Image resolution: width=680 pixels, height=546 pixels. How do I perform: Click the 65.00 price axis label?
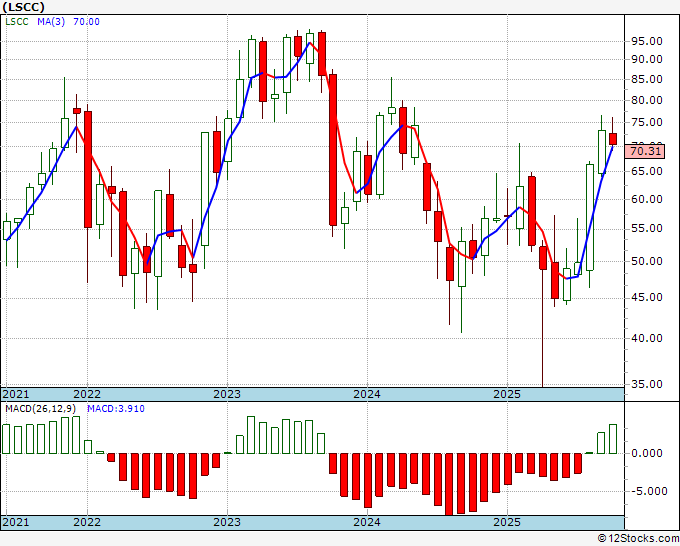coord(647,171)
